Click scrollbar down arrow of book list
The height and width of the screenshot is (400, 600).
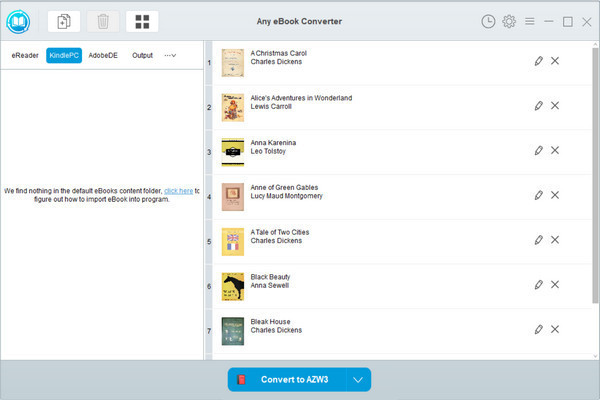(x=595, y=356)
